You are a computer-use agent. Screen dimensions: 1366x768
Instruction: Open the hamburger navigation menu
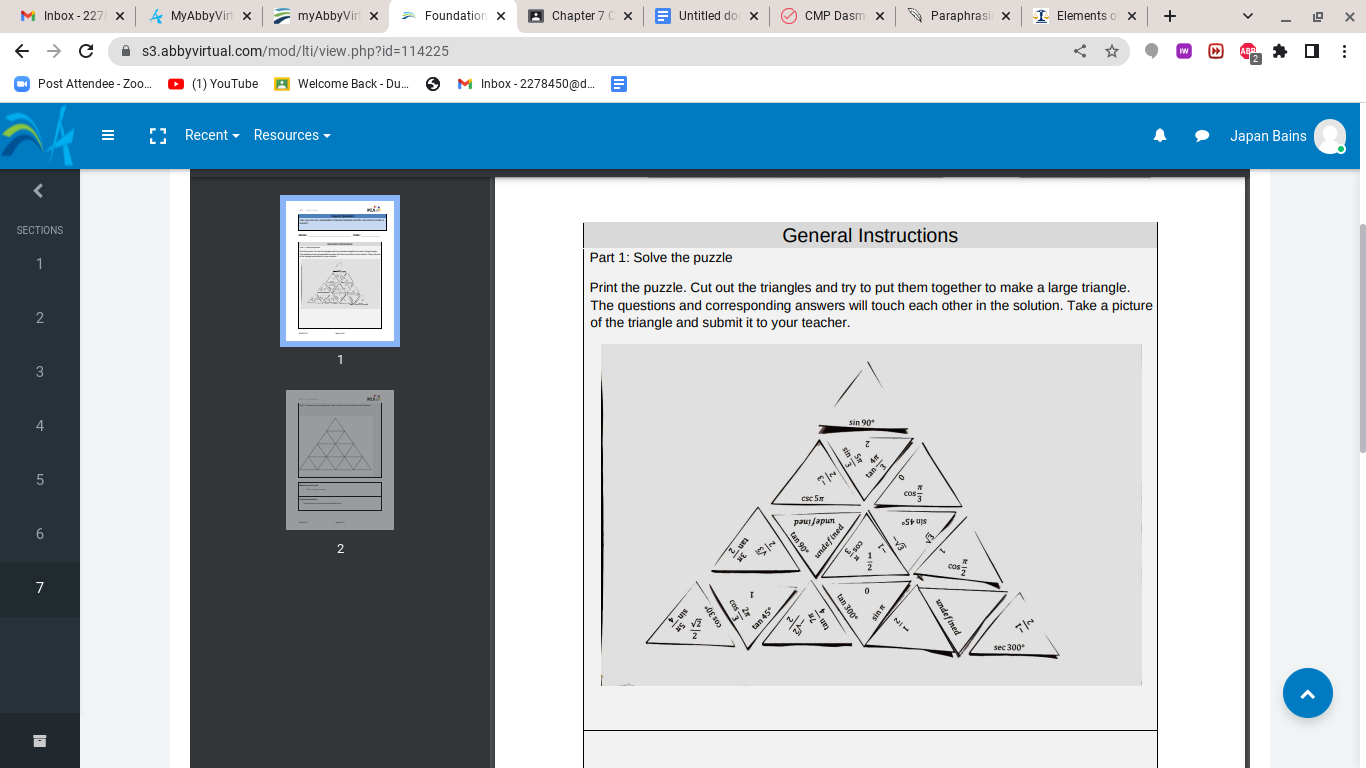pos(108,135)
